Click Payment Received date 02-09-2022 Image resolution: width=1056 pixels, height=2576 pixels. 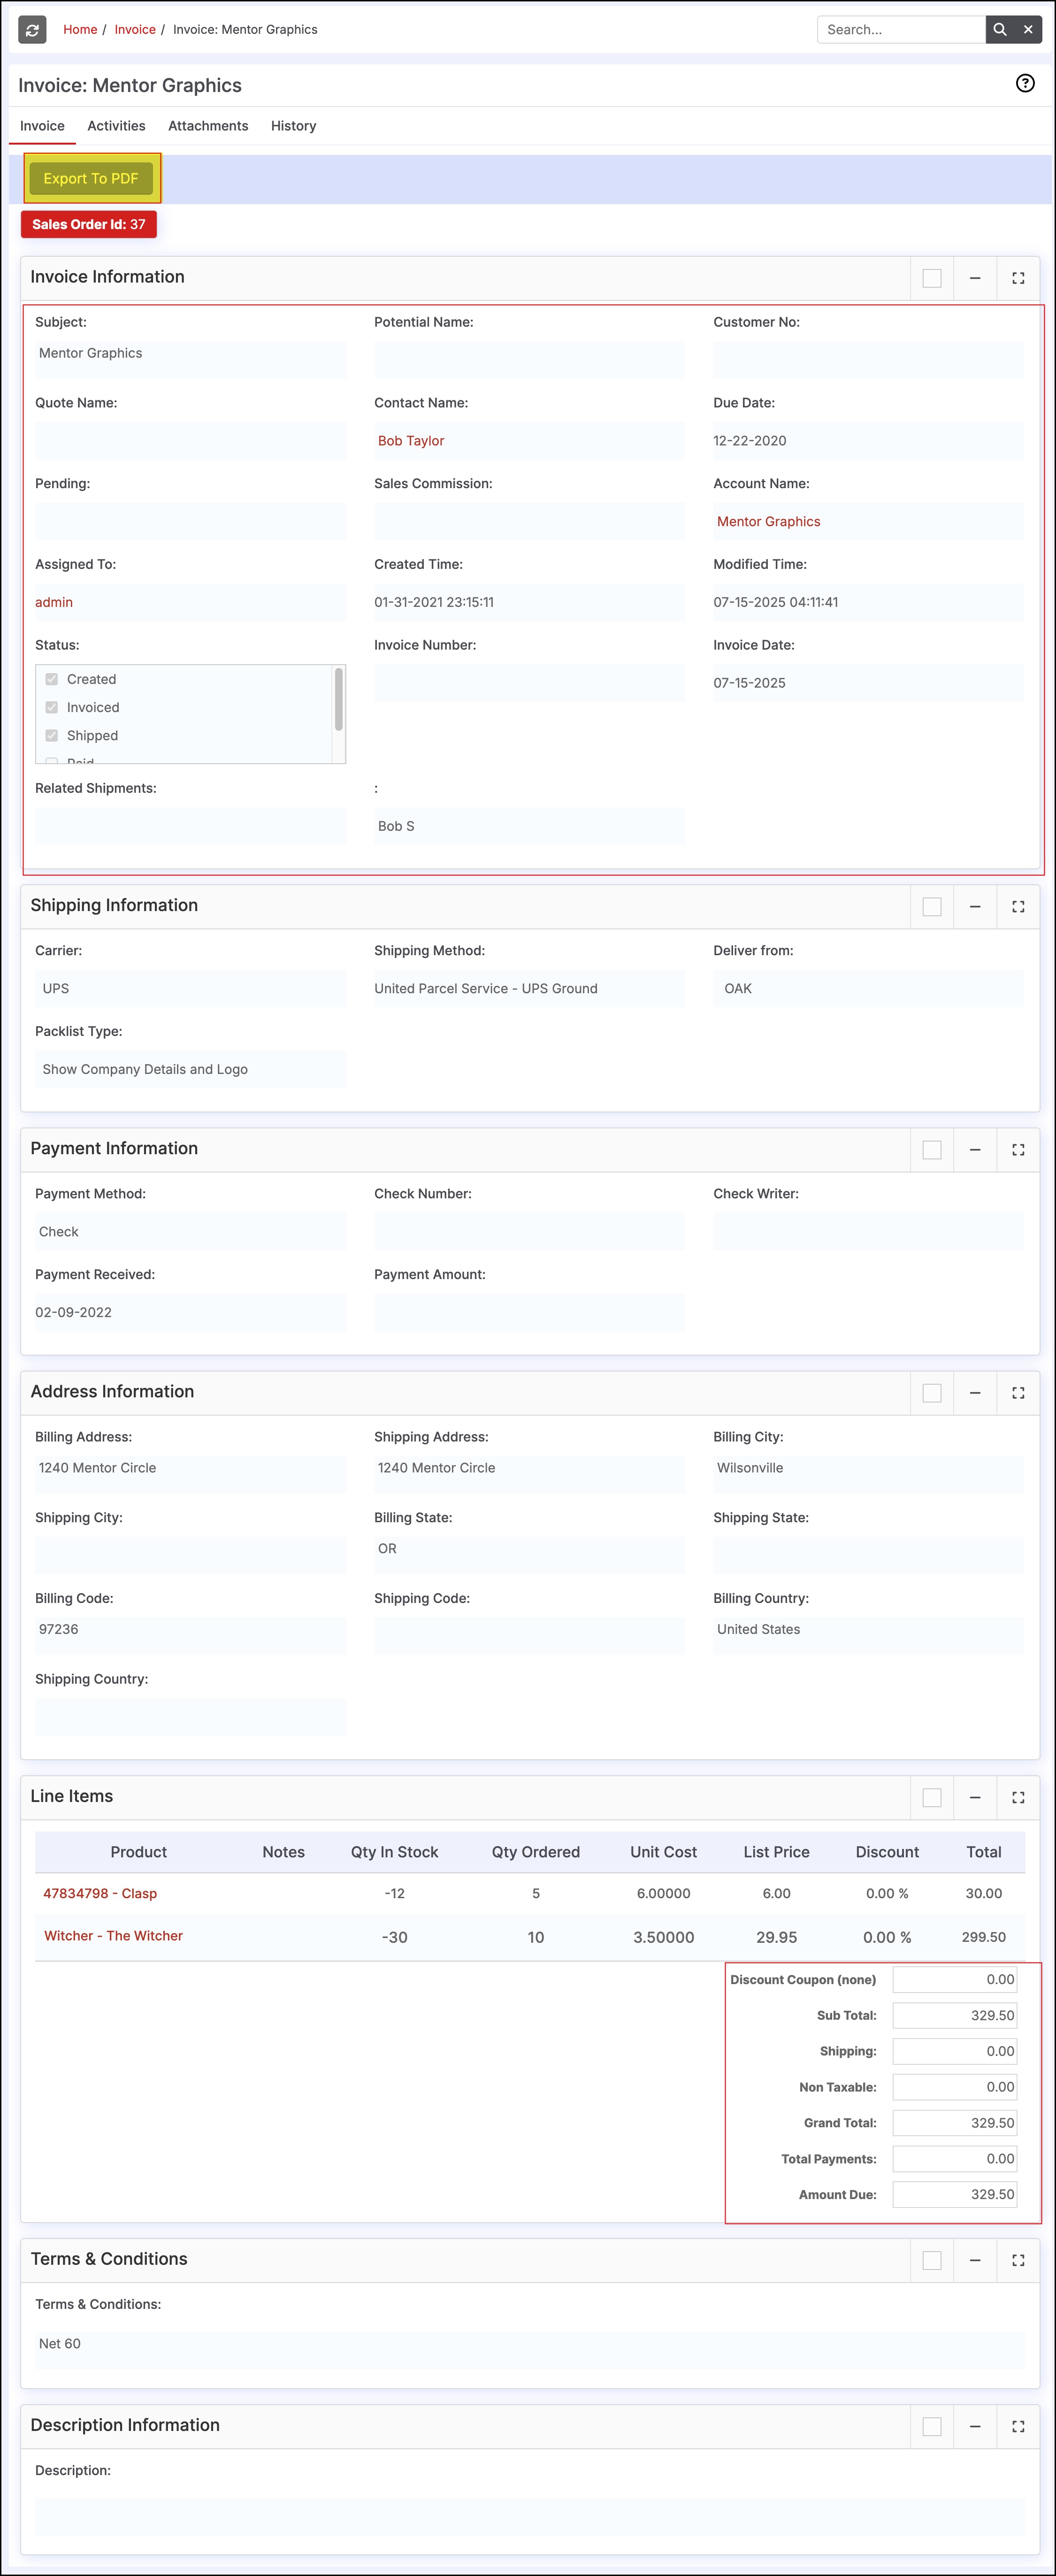tap(73, 1312)
